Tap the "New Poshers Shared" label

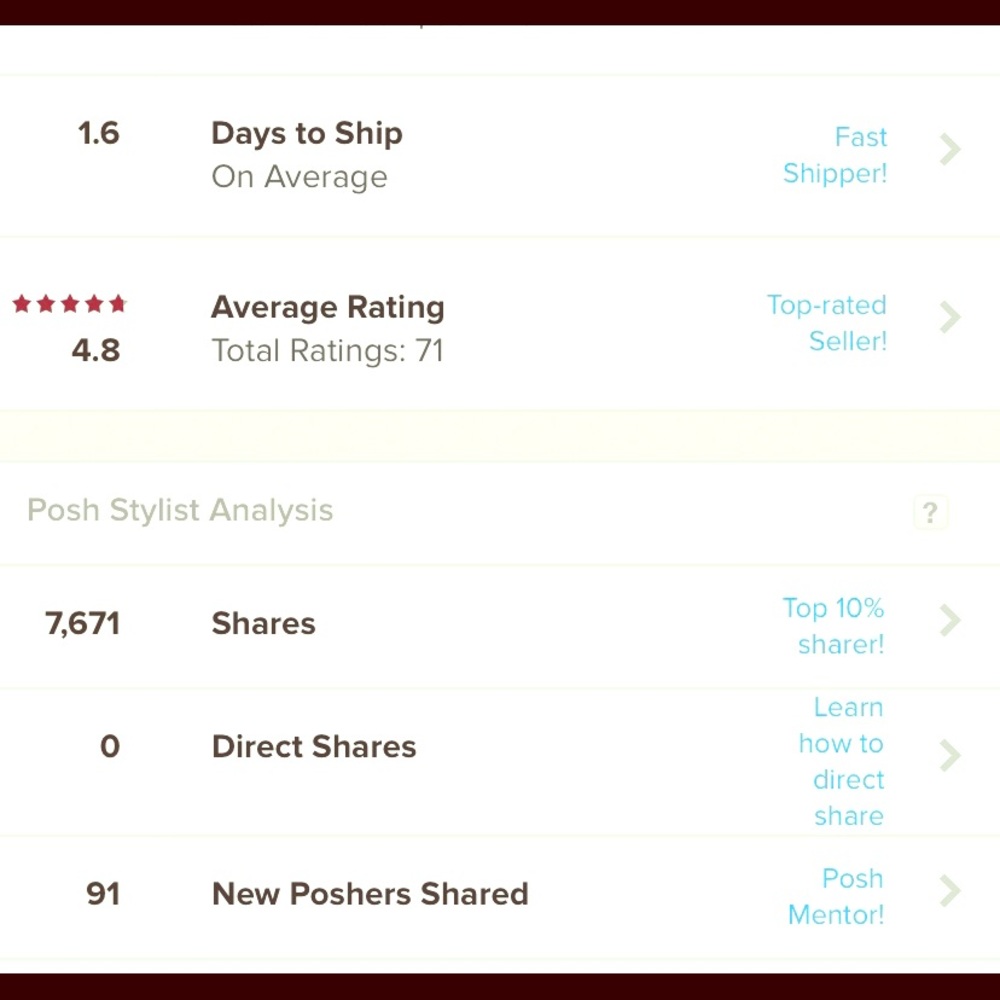(370, 894)
